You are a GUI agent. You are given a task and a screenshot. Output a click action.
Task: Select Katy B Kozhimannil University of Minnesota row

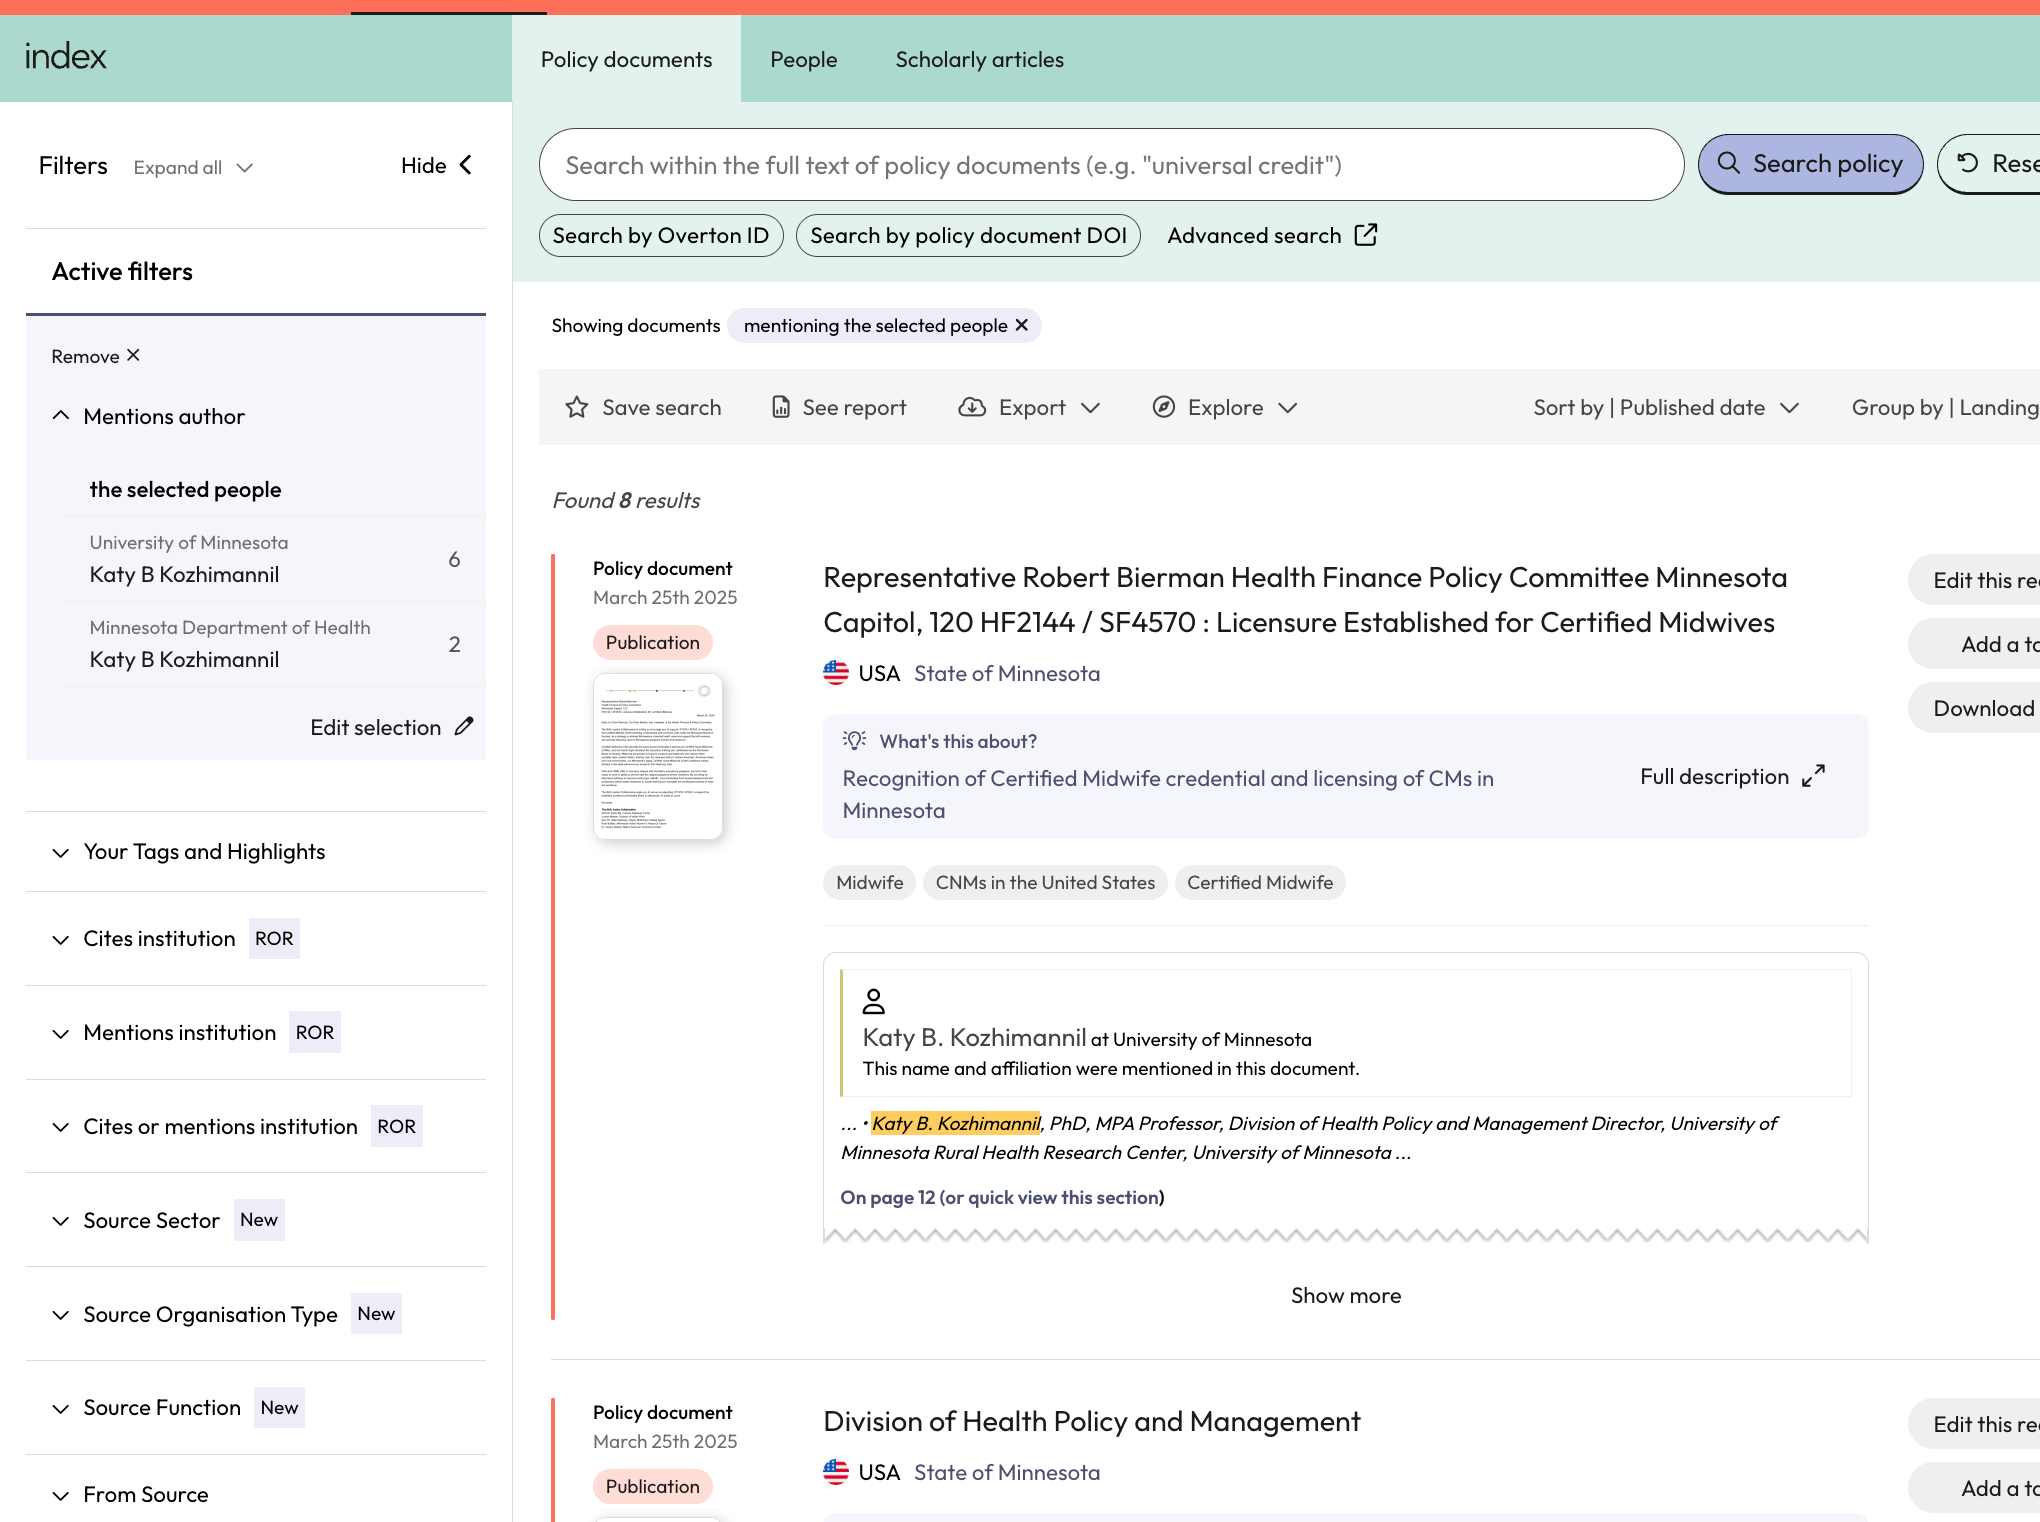click(x=275, y=559)
